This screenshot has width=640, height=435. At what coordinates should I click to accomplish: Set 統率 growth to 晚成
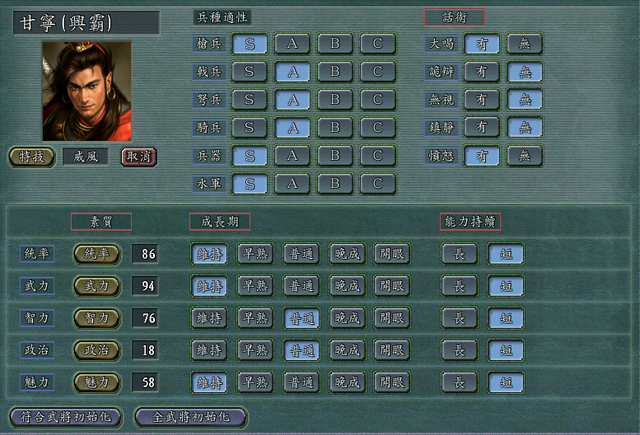(347, 254)
